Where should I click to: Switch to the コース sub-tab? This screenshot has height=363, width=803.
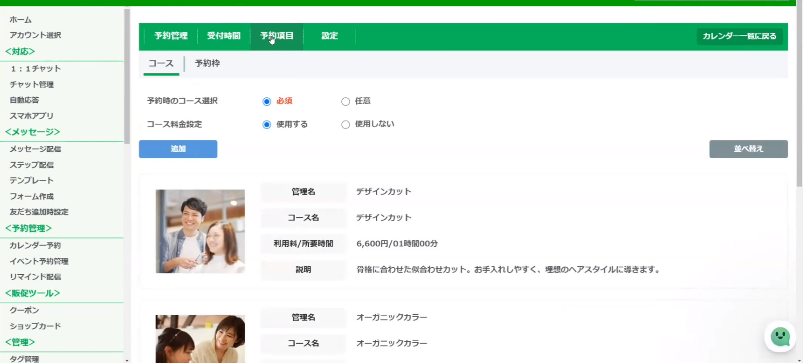pyautogui.click(x=161, y=64)
